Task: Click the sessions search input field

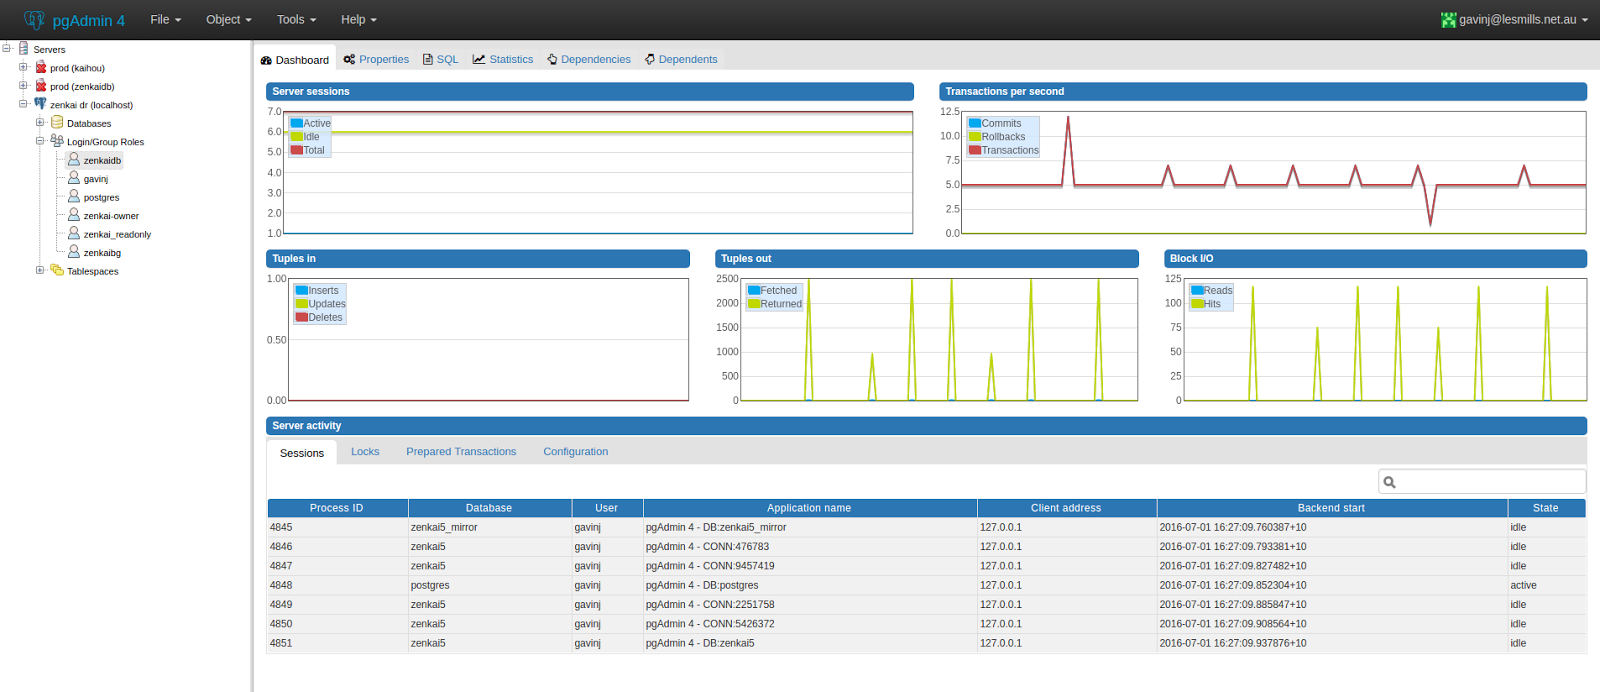Action: click(x=1482, y=482)
